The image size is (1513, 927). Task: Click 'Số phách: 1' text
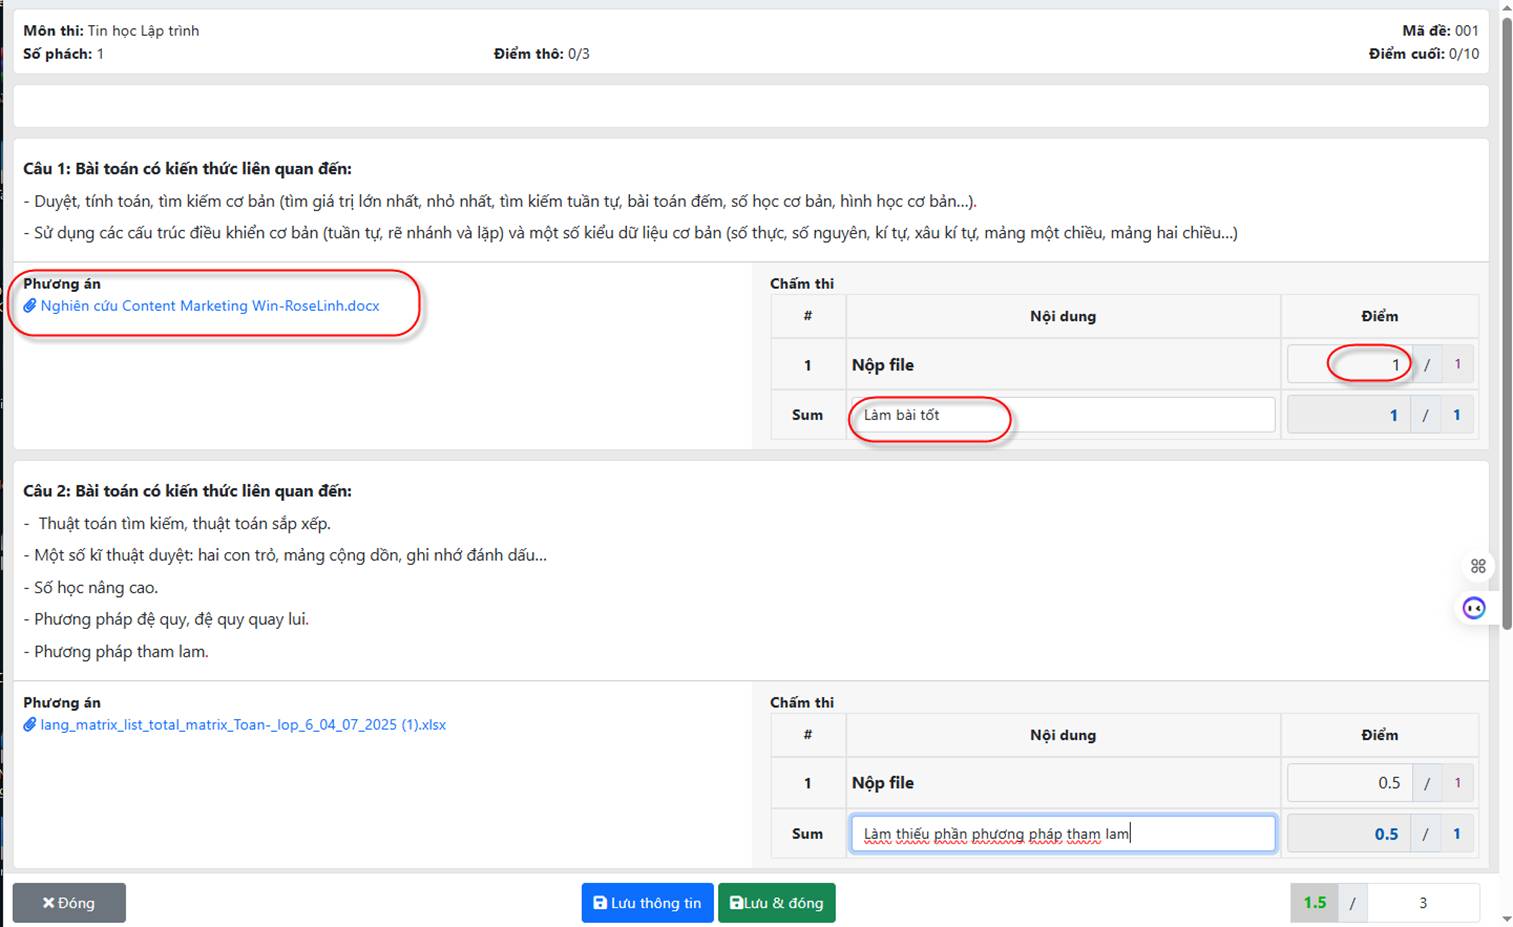(x=63, y=54)
